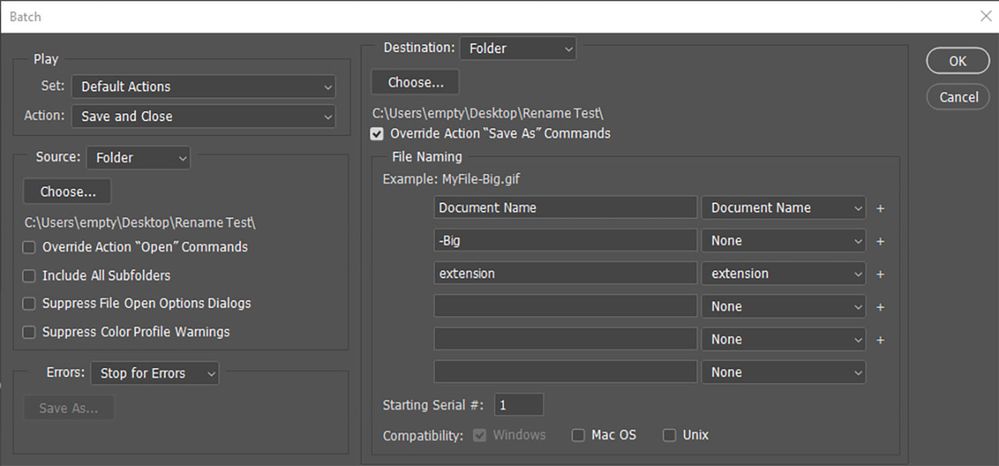Enable Mac OS compatibility
The width and height of the screenshot is (999, 466).
click(578, 435)
